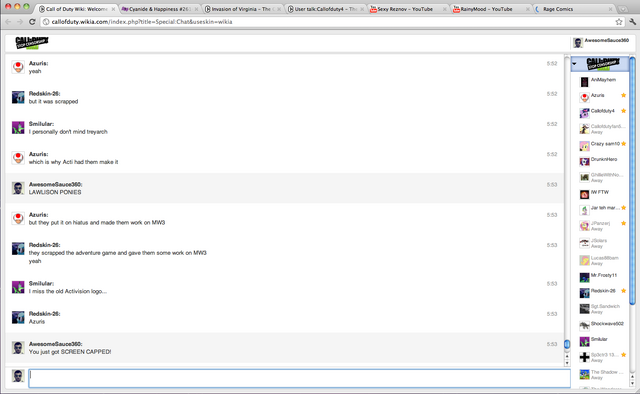Click Shockwave502 avatar in user list
640x394 pixels.
coord(584,325)
